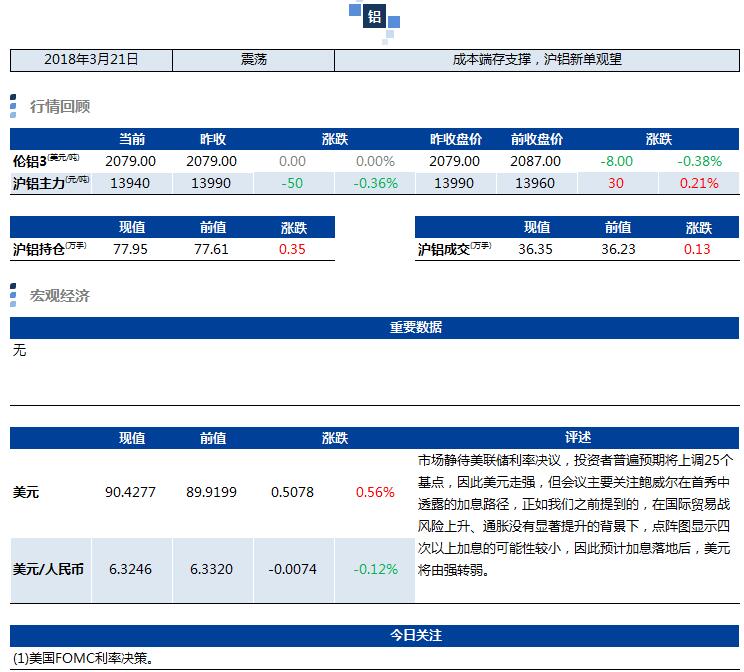Click commentary line starting 市场静待美联储利率决议

576,460
